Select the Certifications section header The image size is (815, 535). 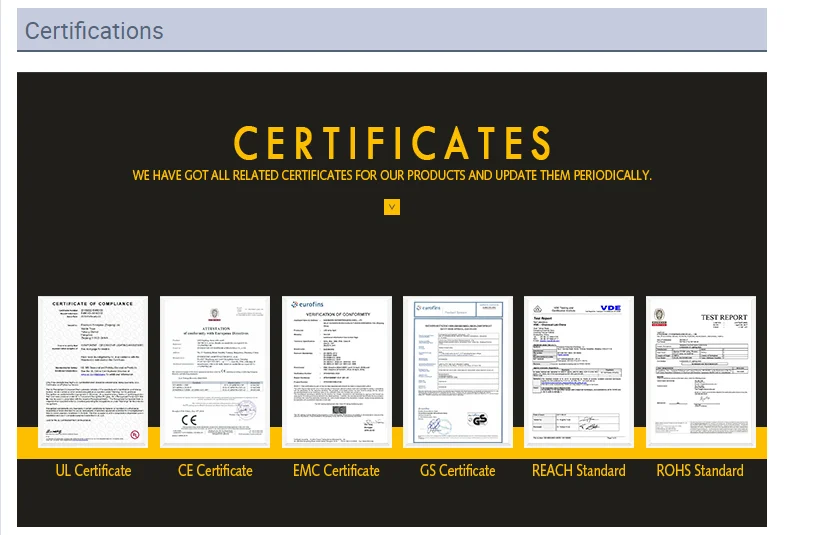[94, 31]
